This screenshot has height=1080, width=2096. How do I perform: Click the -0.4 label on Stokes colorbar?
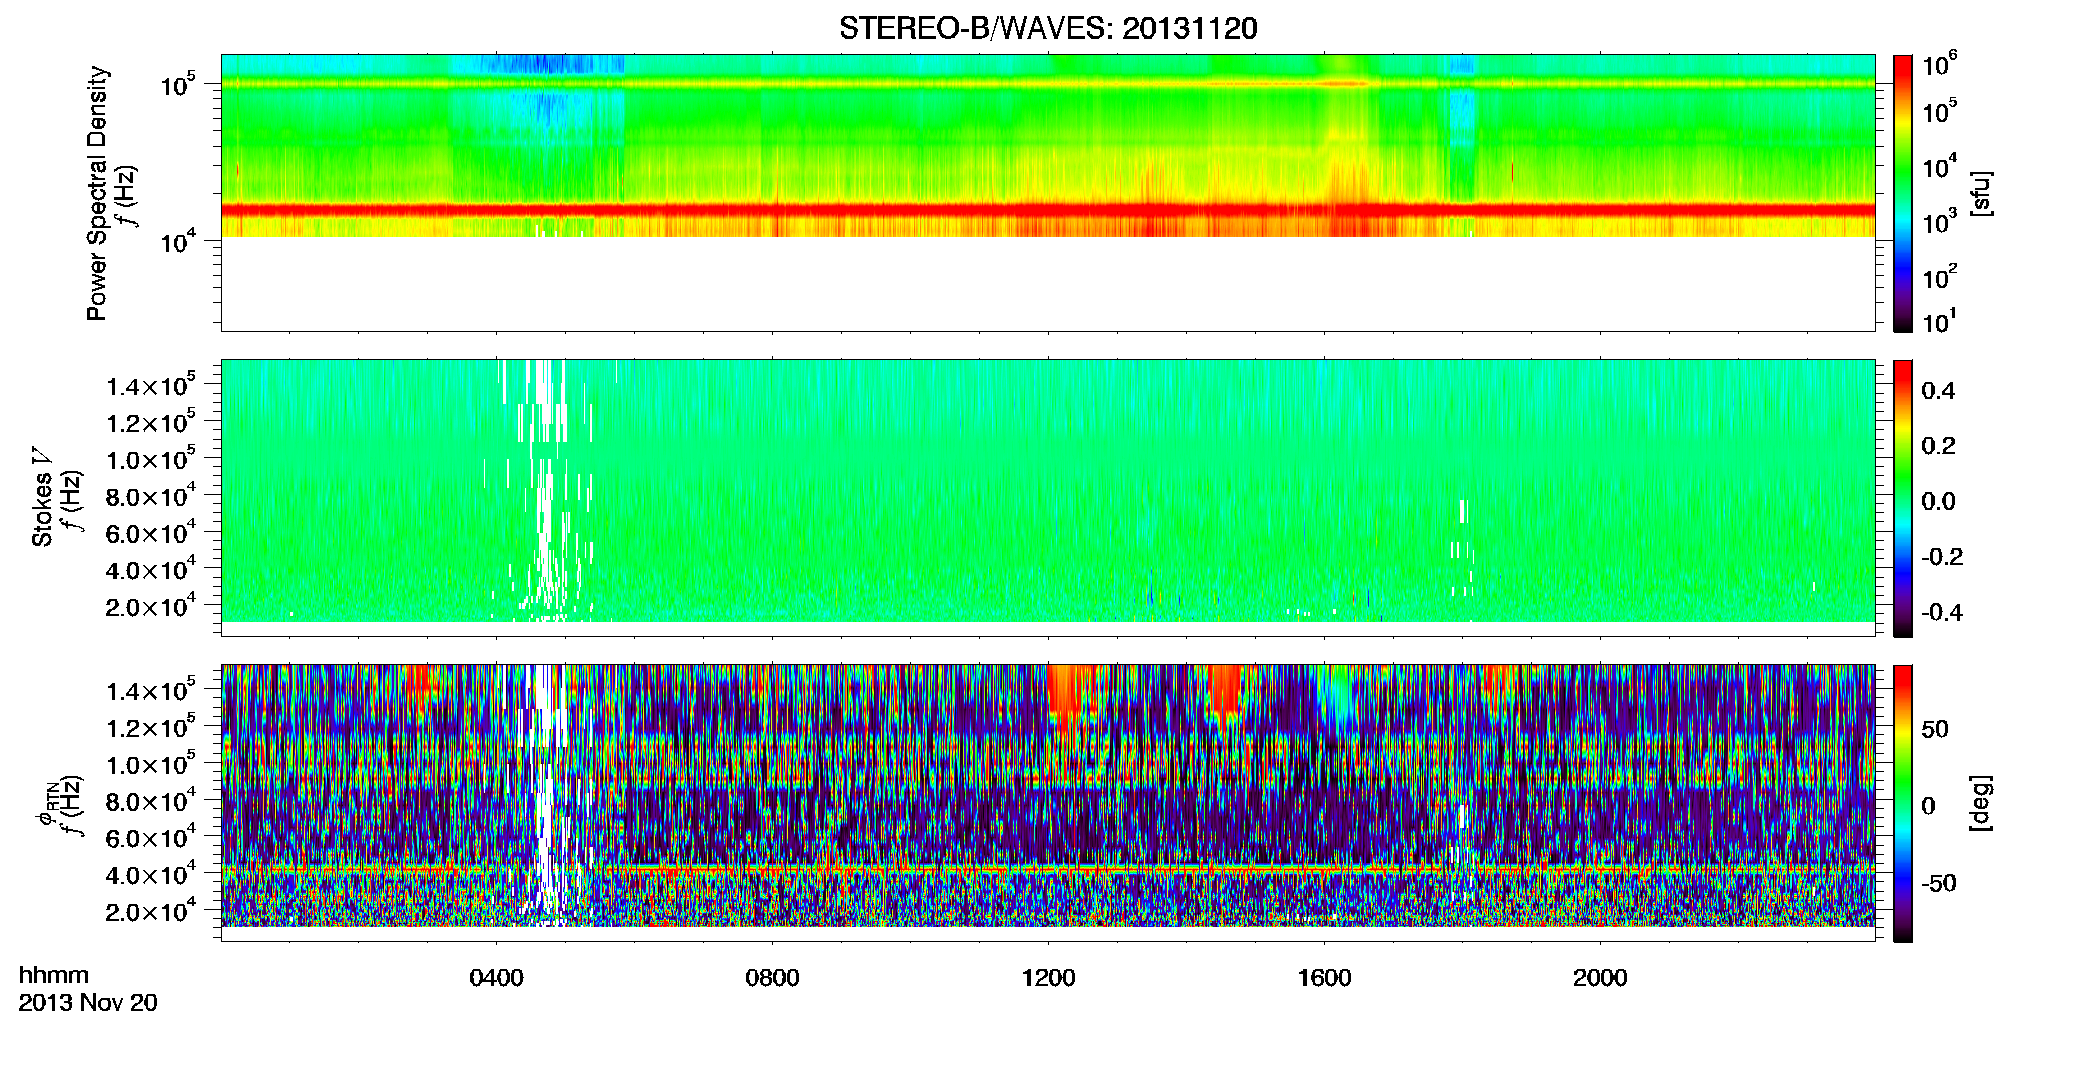pos(1942,612)
